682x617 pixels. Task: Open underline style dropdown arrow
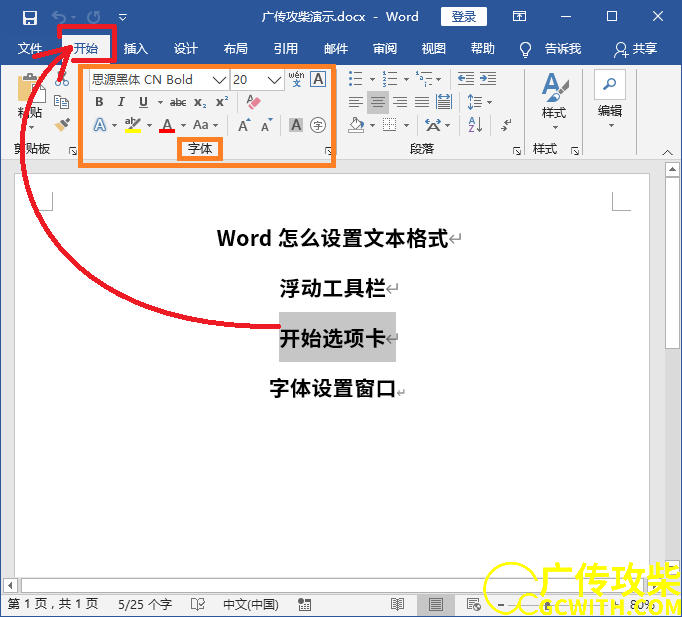click(x=160, y=103)
